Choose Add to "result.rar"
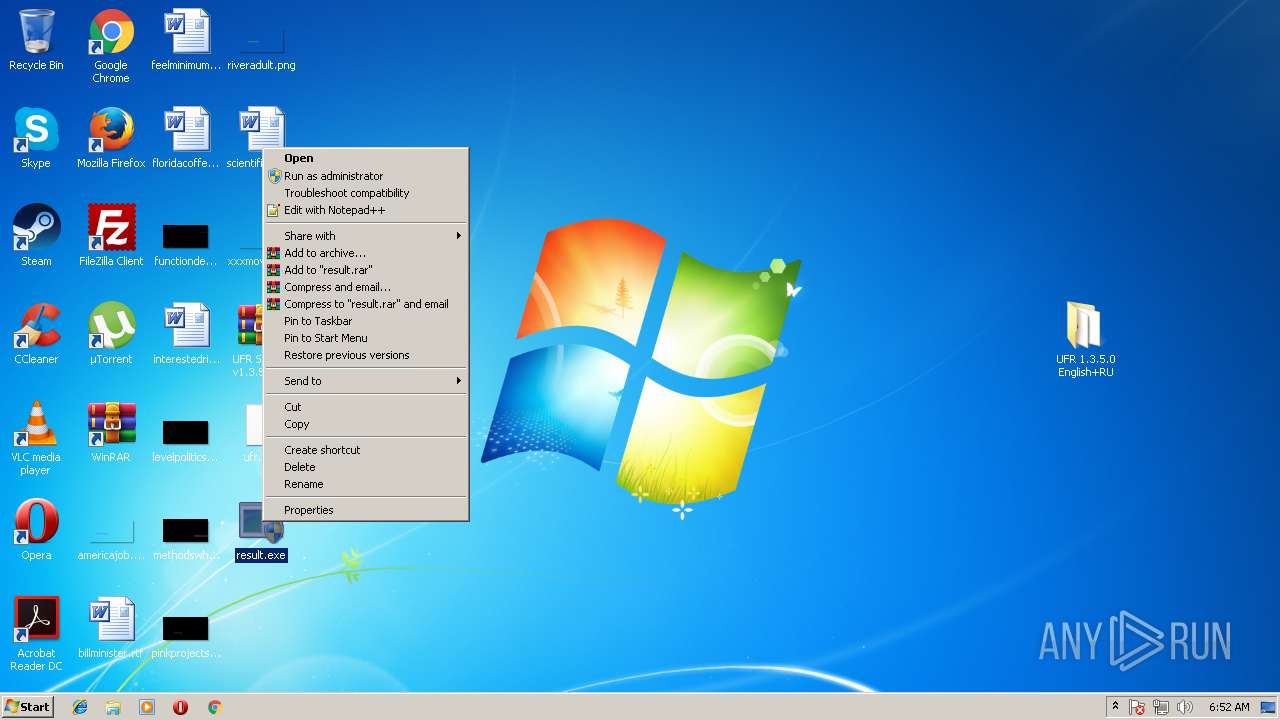Image resolution: width=1280 pixels, height=720 pixels. point(366,270)
